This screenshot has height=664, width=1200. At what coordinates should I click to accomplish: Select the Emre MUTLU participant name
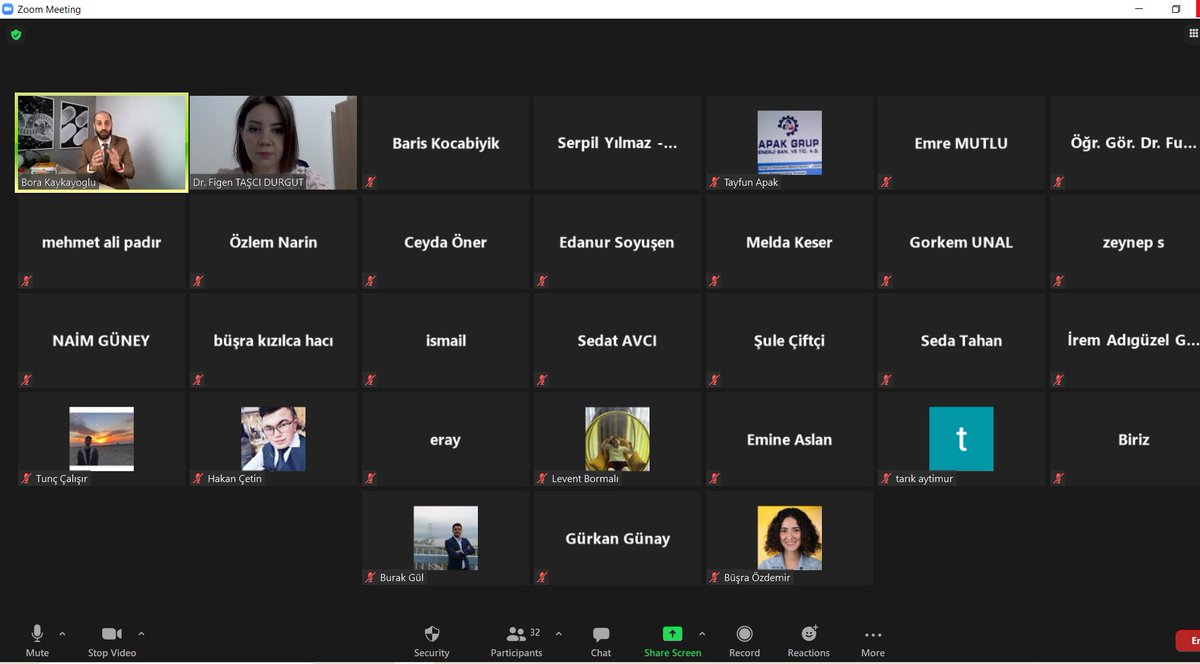click(961, 143)
